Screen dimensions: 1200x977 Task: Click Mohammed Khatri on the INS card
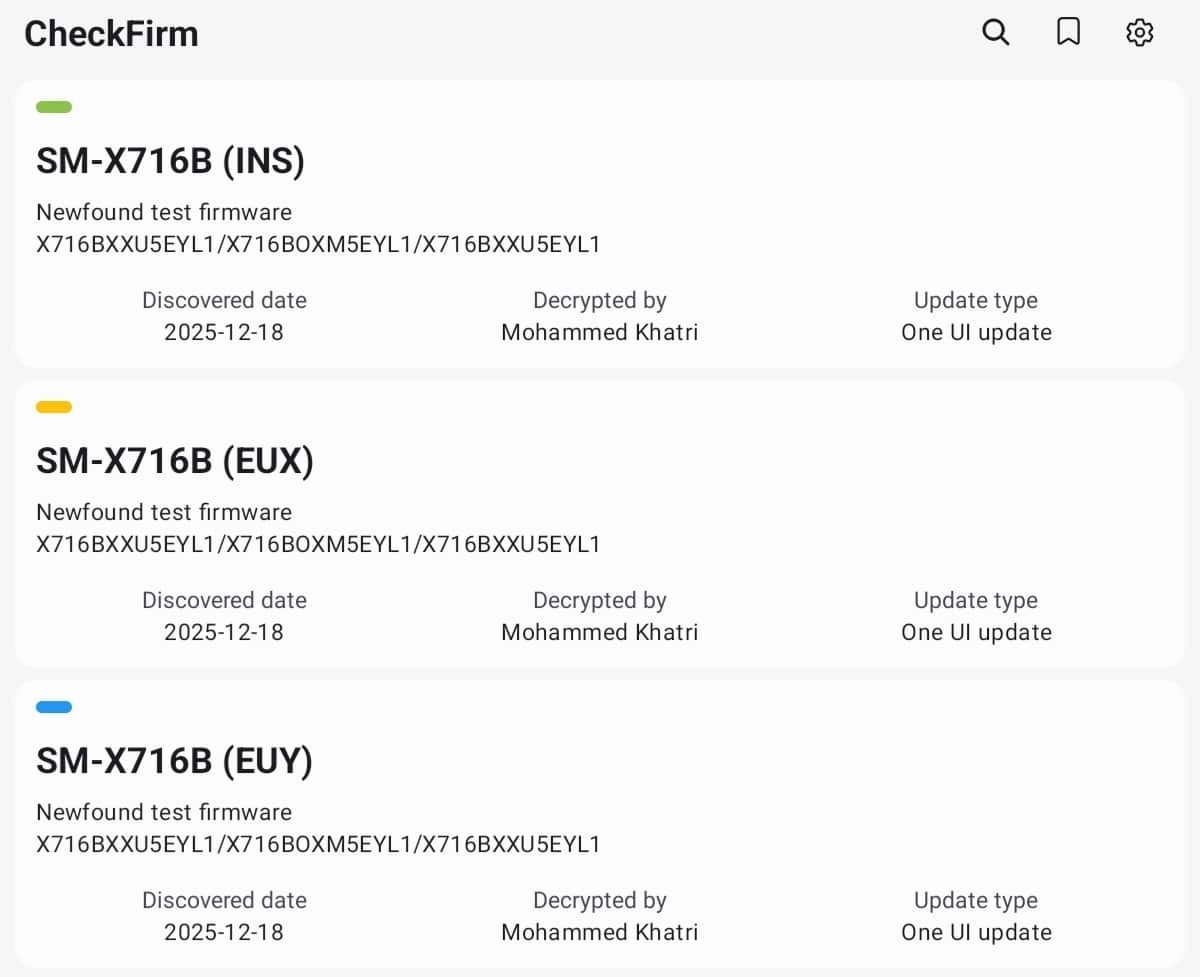click(x=599, y=332)
